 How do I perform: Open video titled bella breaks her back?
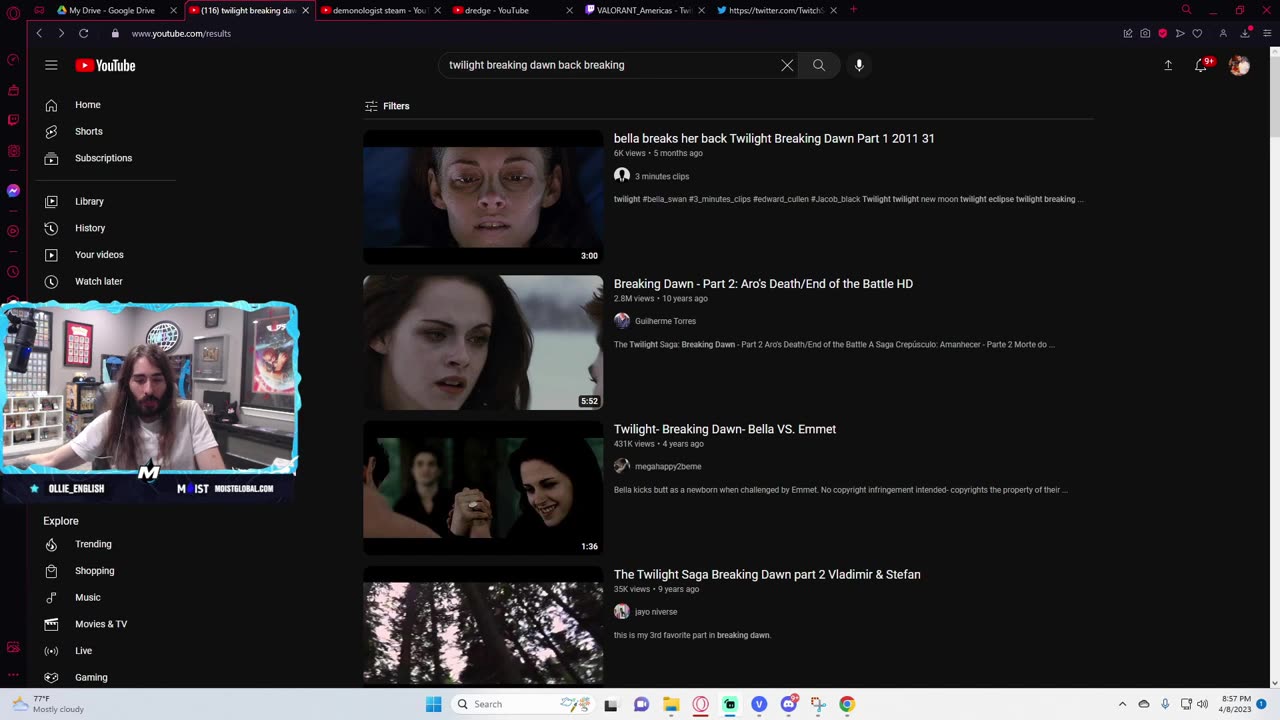pos(774,139)
